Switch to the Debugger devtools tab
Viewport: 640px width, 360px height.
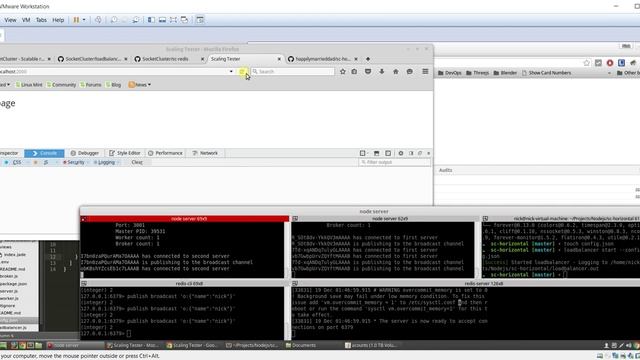point(84,153)
